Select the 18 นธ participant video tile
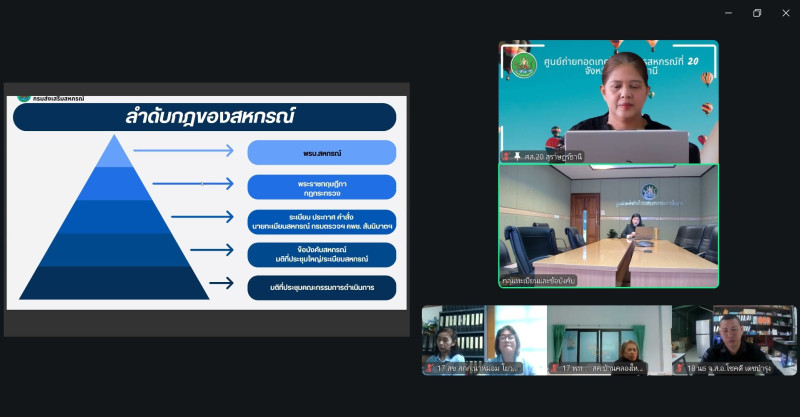Screen dimensions: 800x417 pos(734,338)
